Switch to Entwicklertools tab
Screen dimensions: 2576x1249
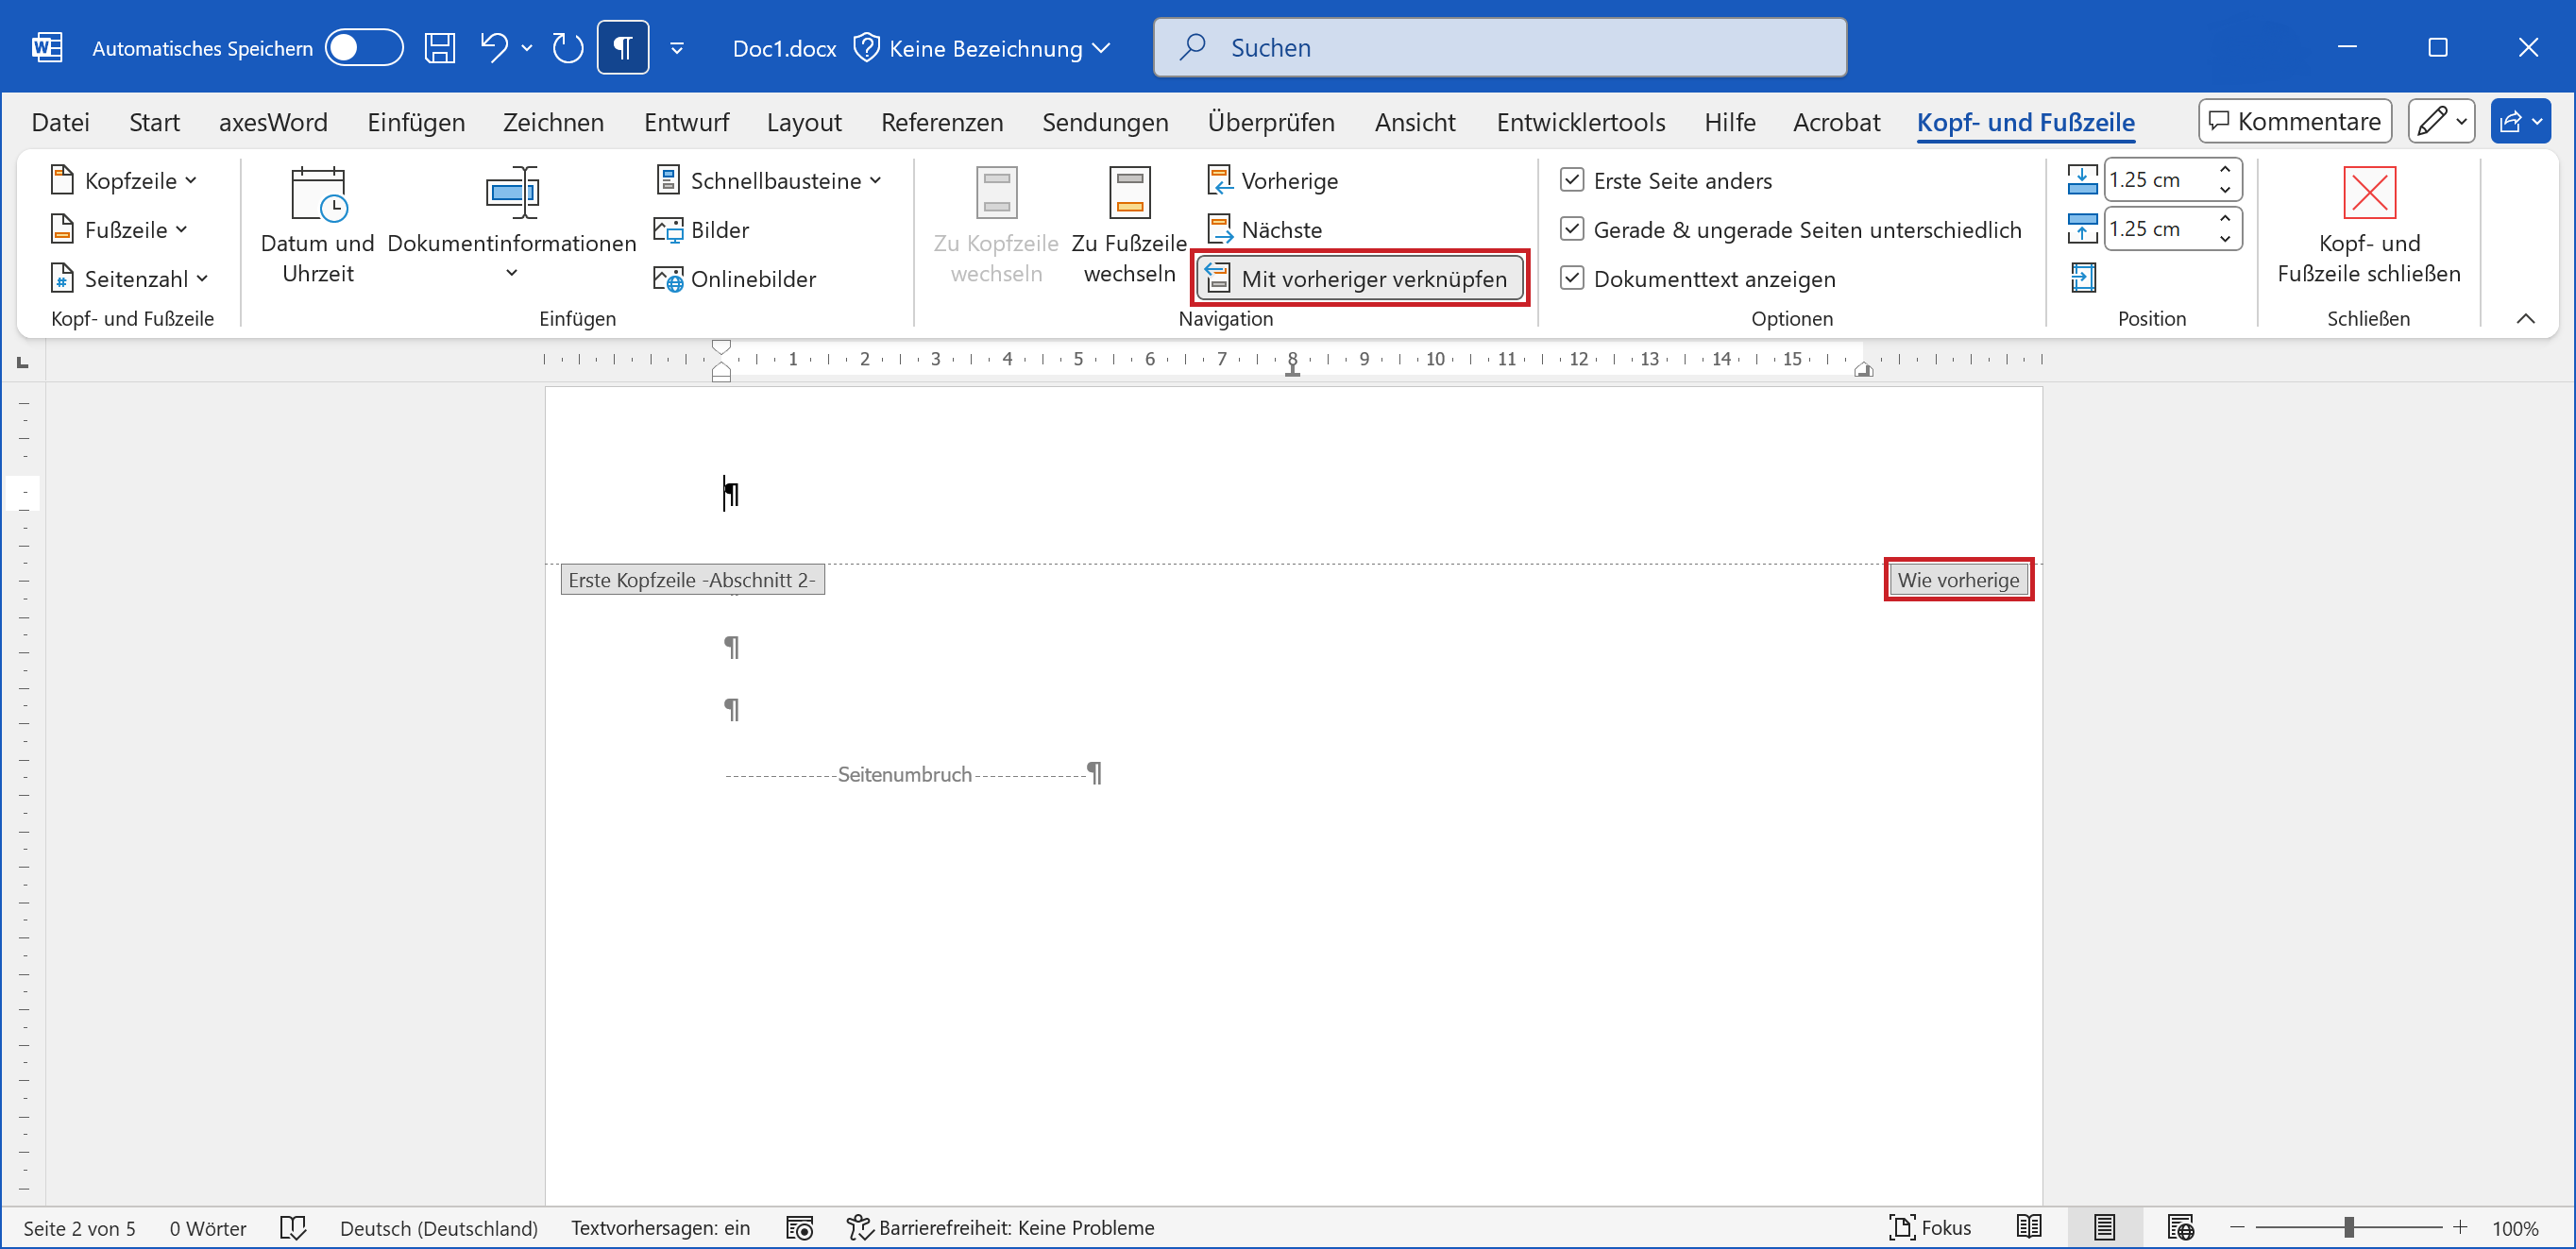(x=1580, y=122)
